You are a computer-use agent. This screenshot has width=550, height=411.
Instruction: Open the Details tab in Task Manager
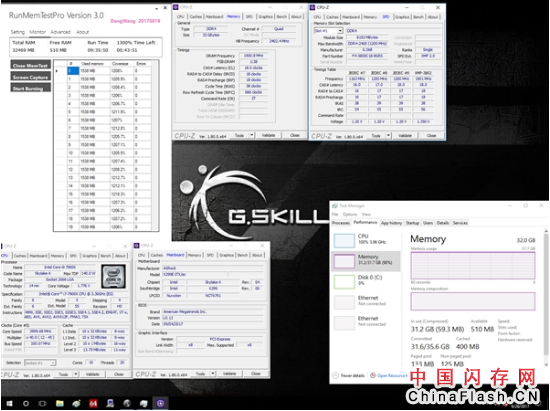click(x=443, y=223)
